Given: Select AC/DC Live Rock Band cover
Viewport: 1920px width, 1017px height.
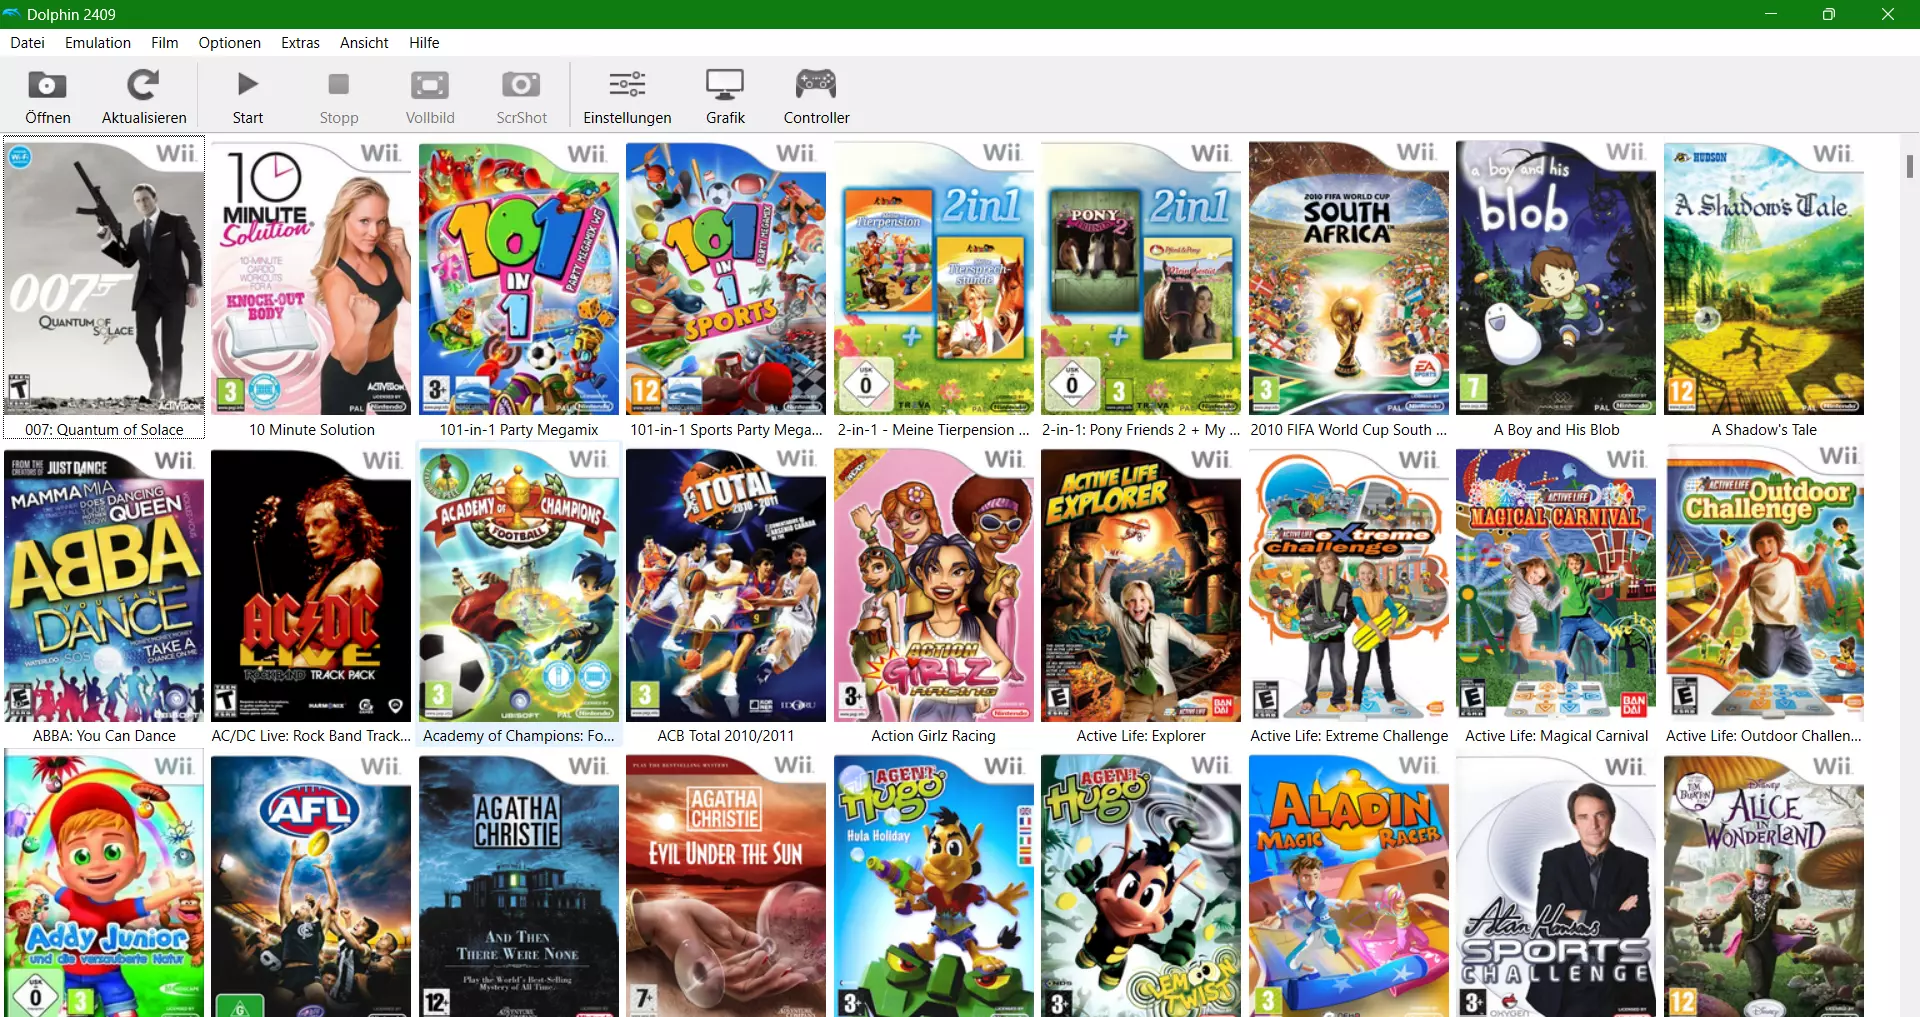Looking at the screenshot, I should point(311,585).
